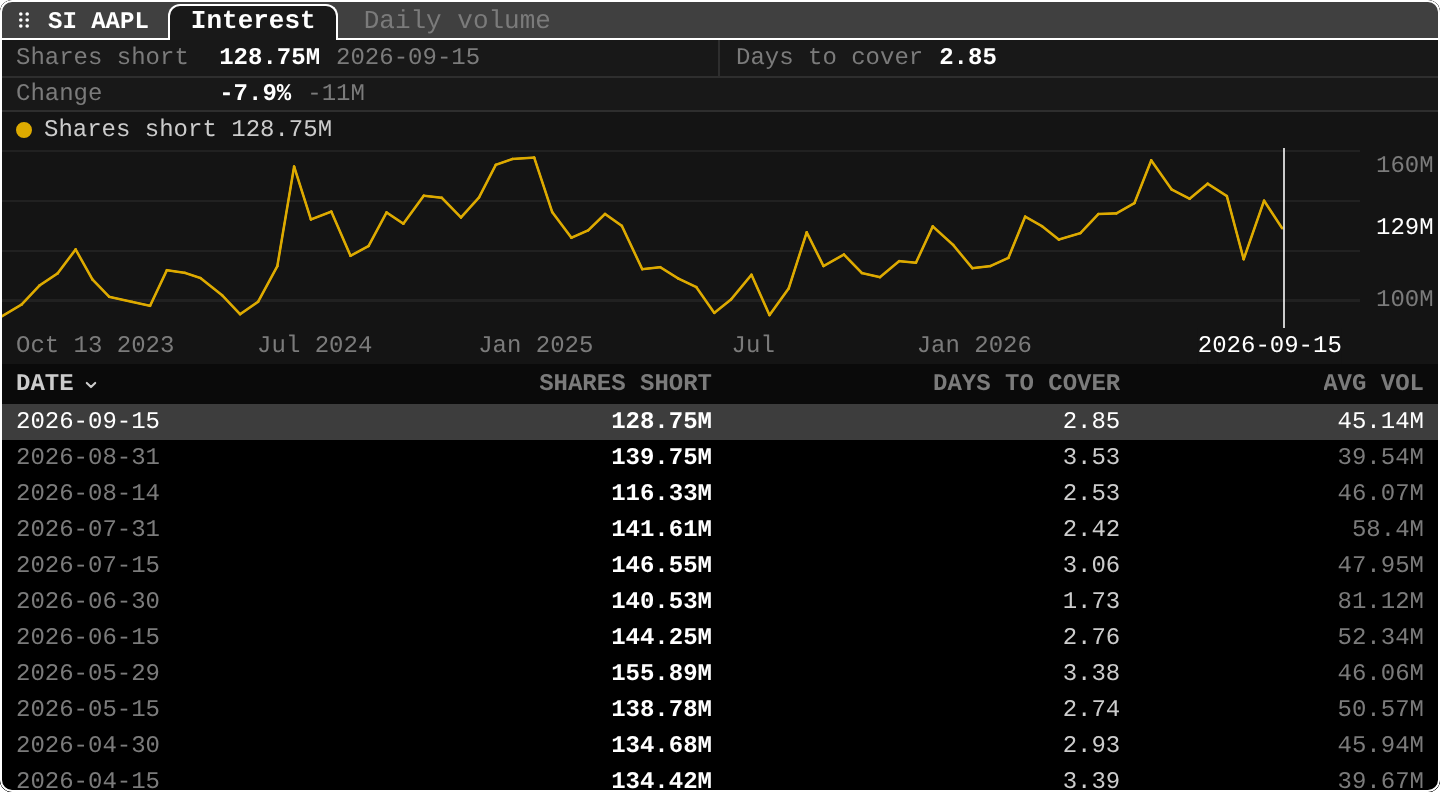Switch to the Daily volume tab

tap(457, 20)
